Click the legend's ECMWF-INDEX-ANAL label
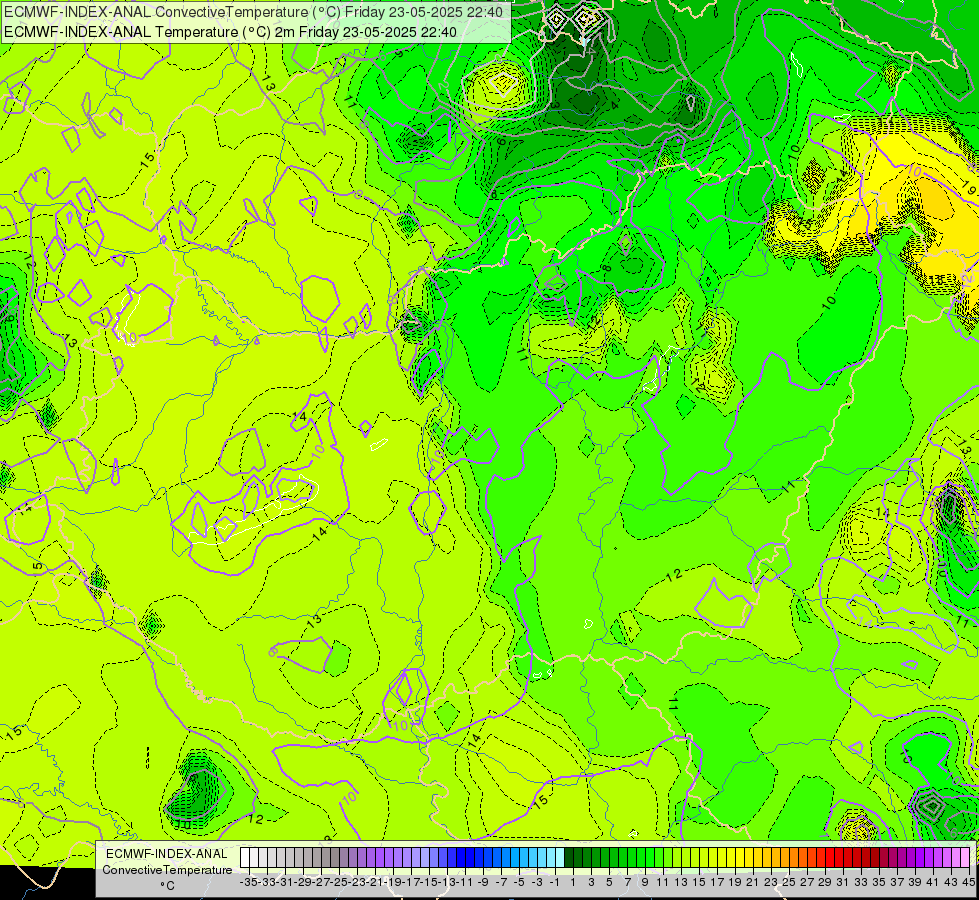The width and height of the screenshot is (979, 900). click(167, 854)
